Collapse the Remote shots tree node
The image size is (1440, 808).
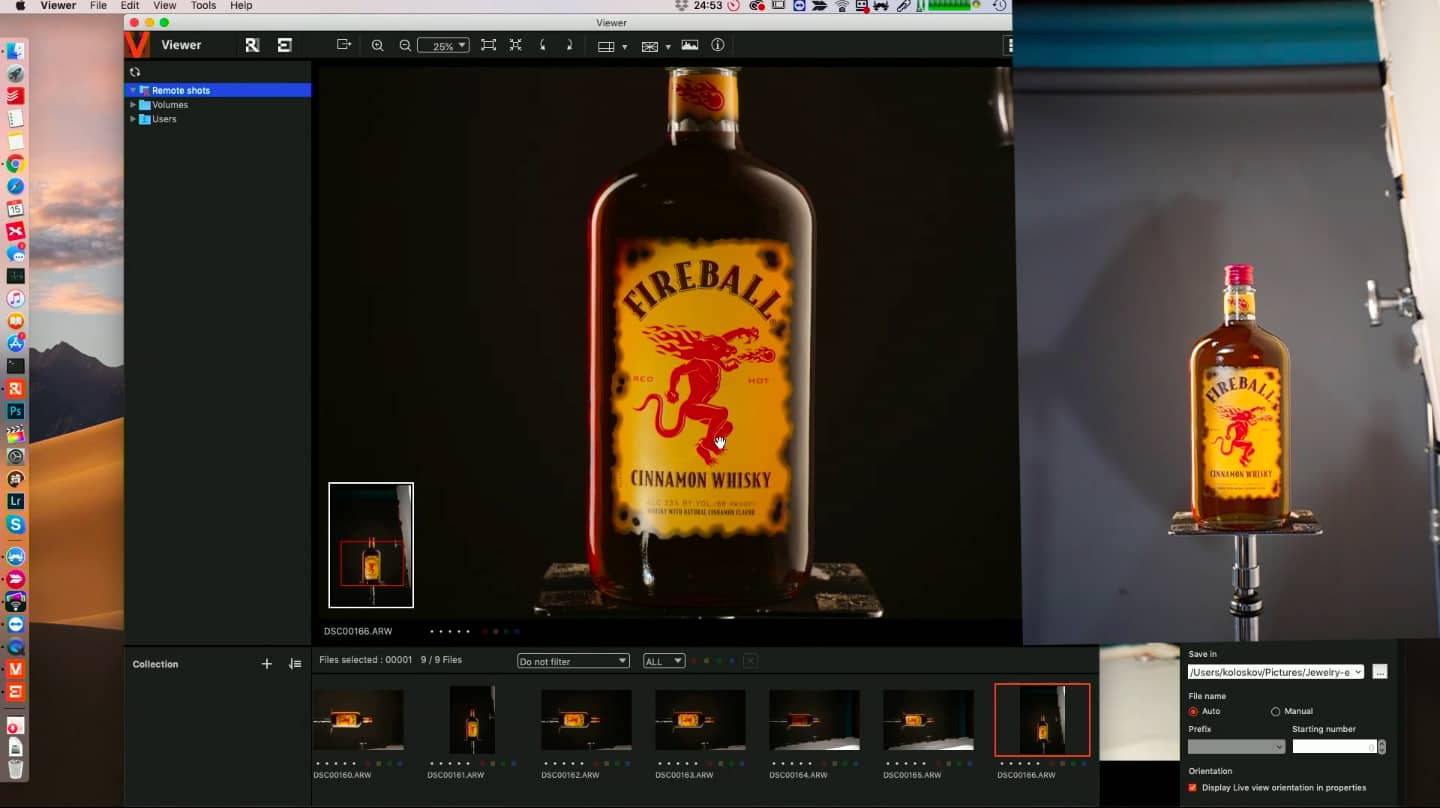click(133, 90)
